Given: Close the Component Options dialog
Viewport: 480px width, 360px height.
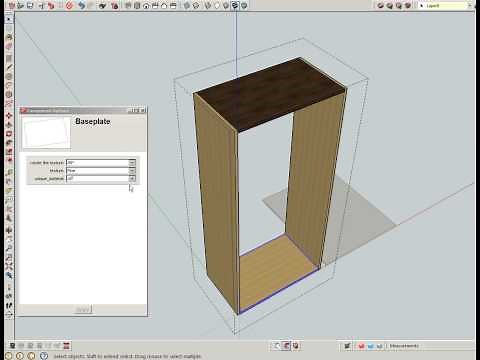Looking at the screenshot, I should pos(143,110).
